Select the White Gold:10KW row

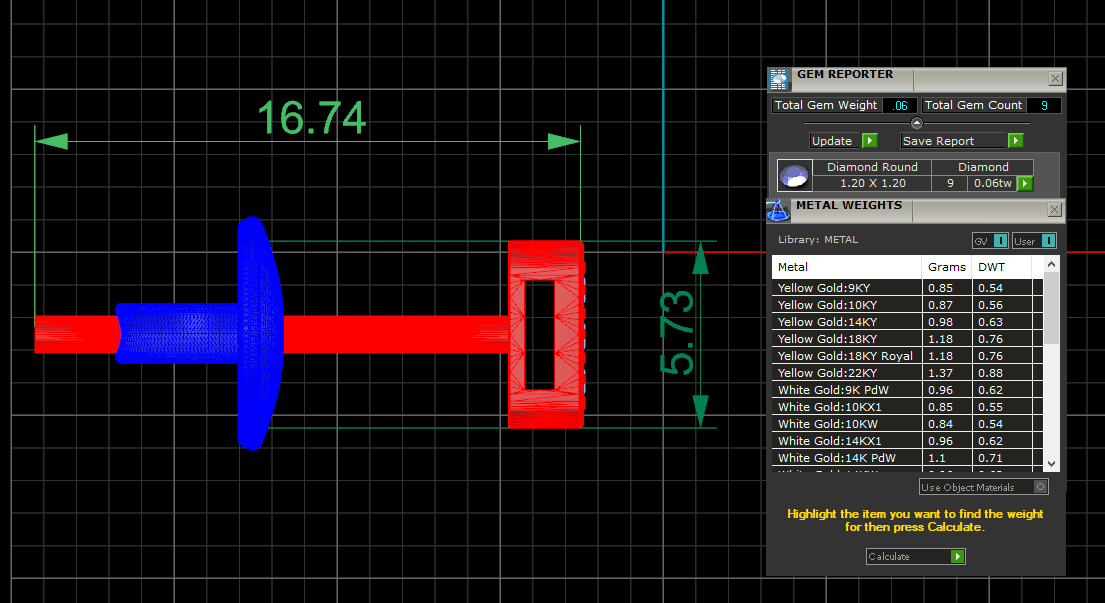click(x=846, y=424)
